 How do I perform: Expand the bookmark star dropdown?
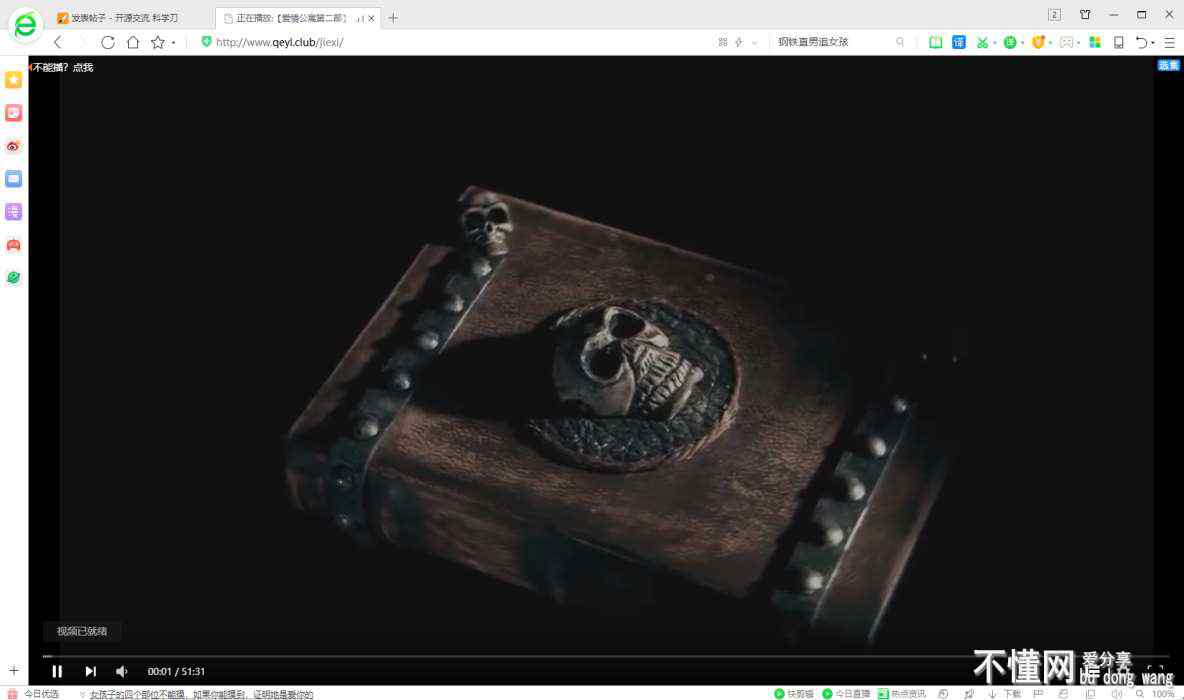pos(174,42)
